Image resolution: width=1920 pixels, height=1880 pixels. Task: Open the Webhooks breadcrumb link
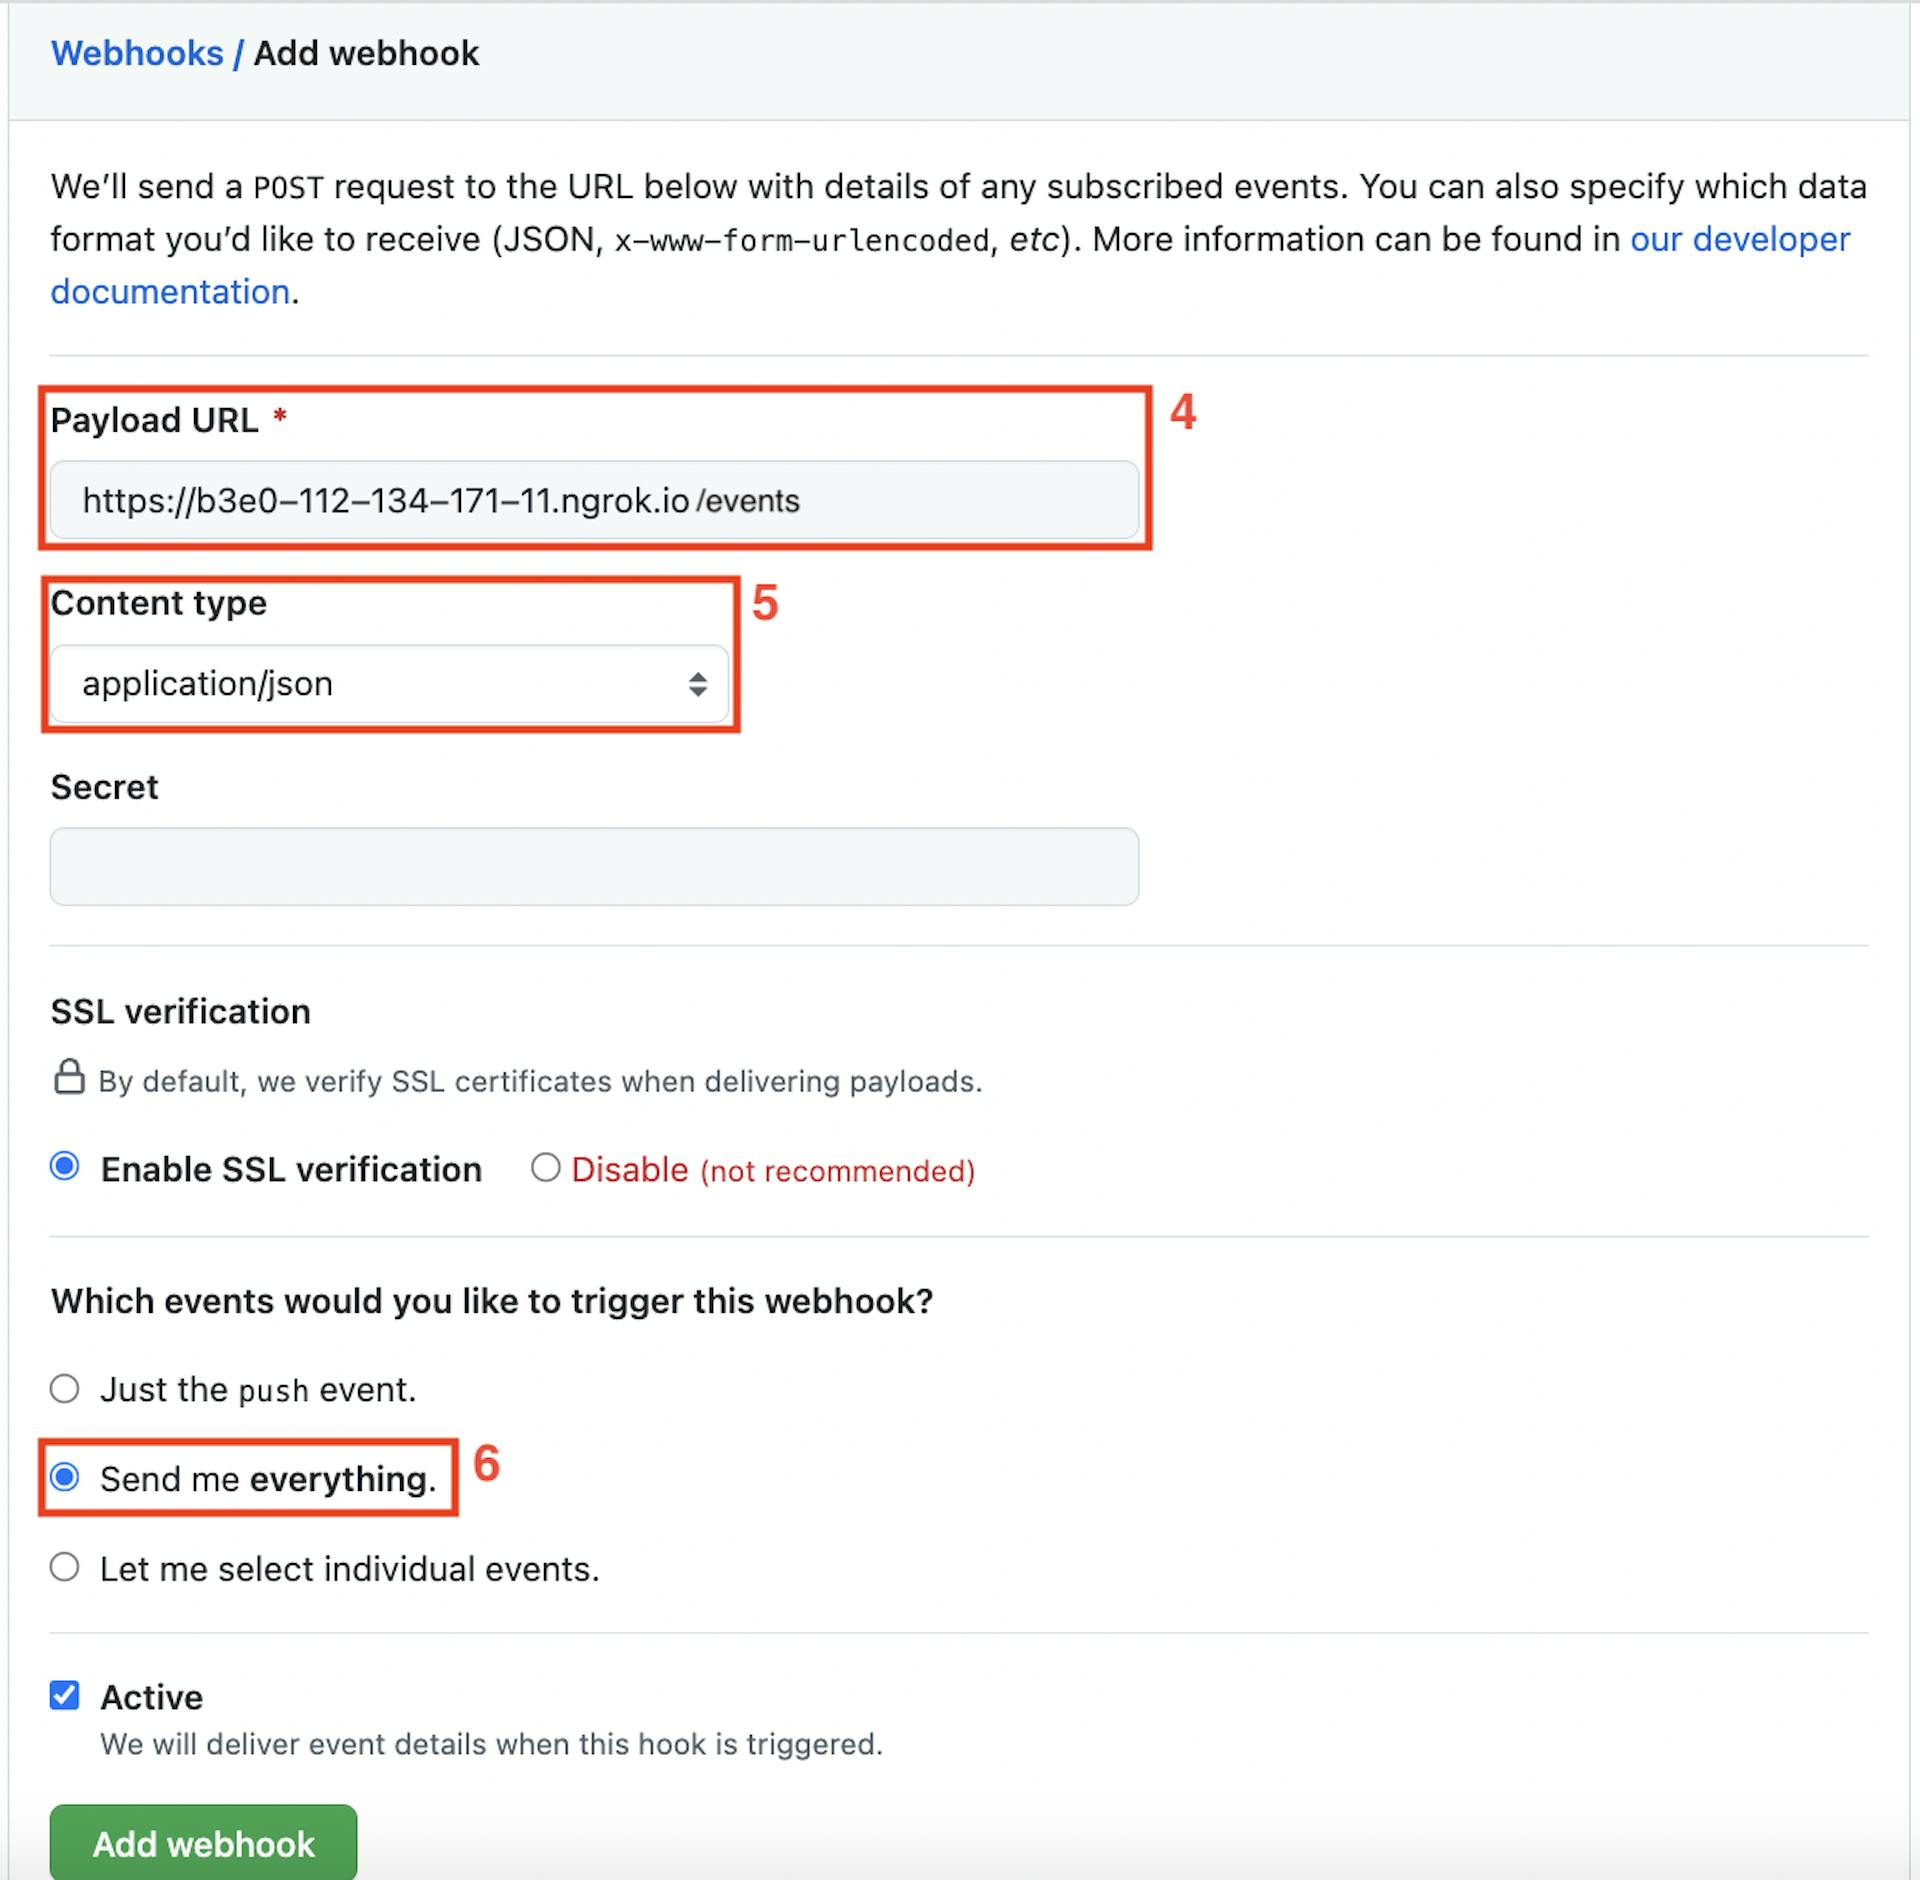tap(137, 53)
